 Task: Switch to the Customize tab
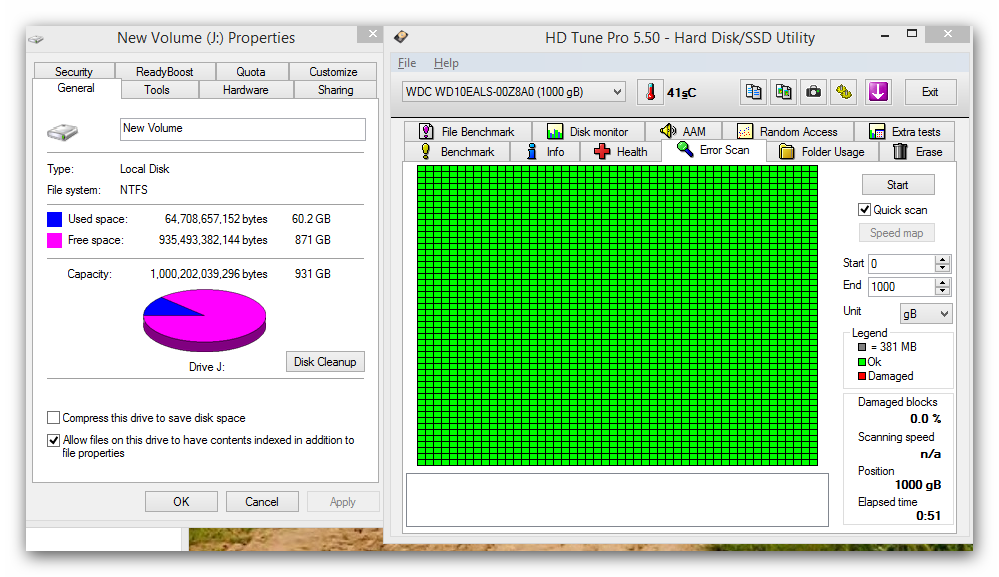[333, 71]
